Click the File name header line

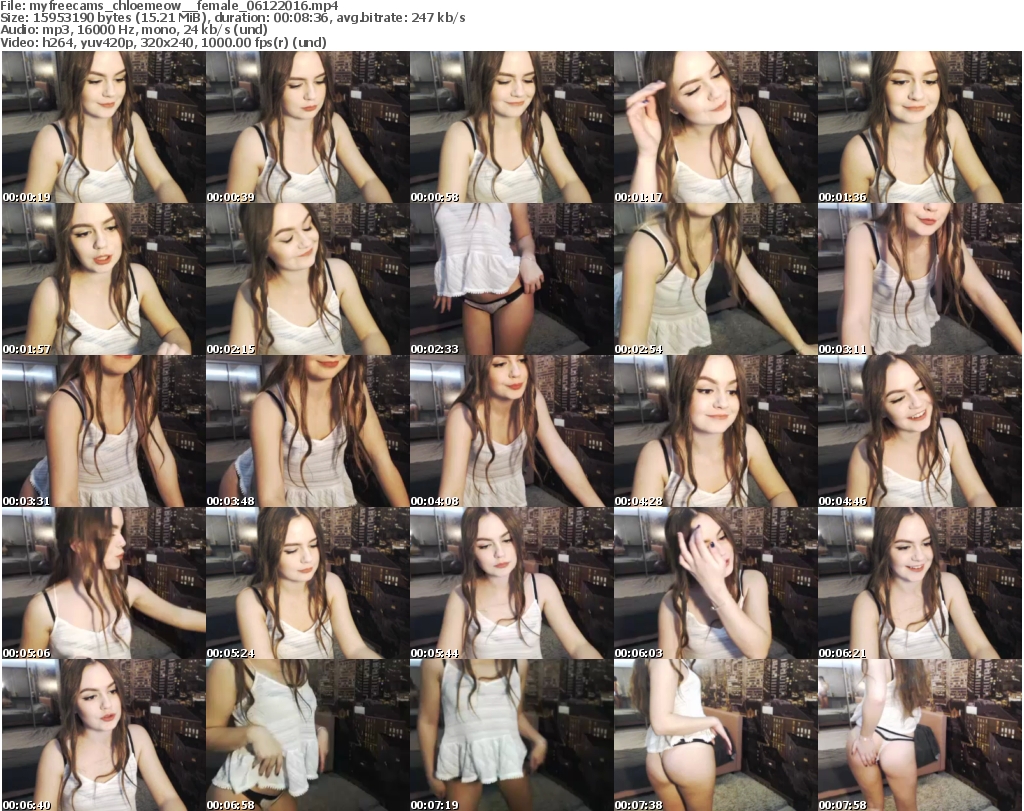[x=169, y=6]
